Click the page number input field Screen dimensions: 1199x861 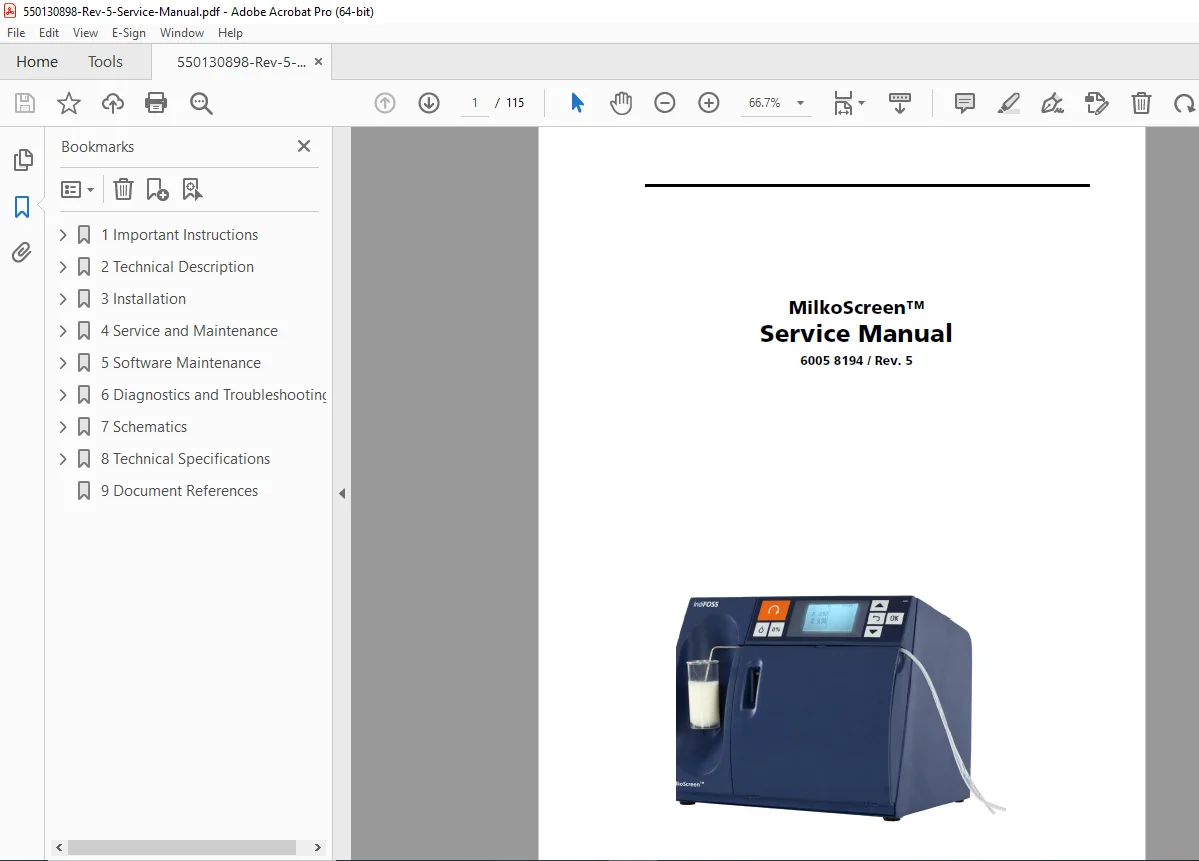(x=475, y=102)
